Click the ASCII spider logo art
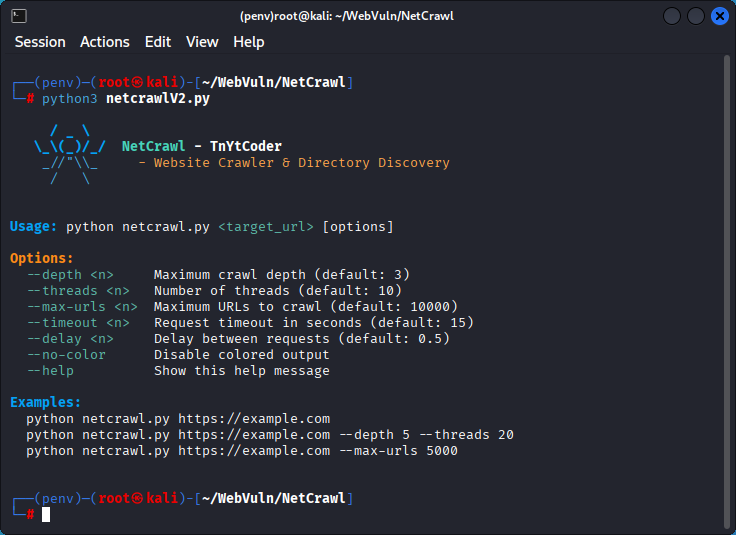 coord(70,154)
